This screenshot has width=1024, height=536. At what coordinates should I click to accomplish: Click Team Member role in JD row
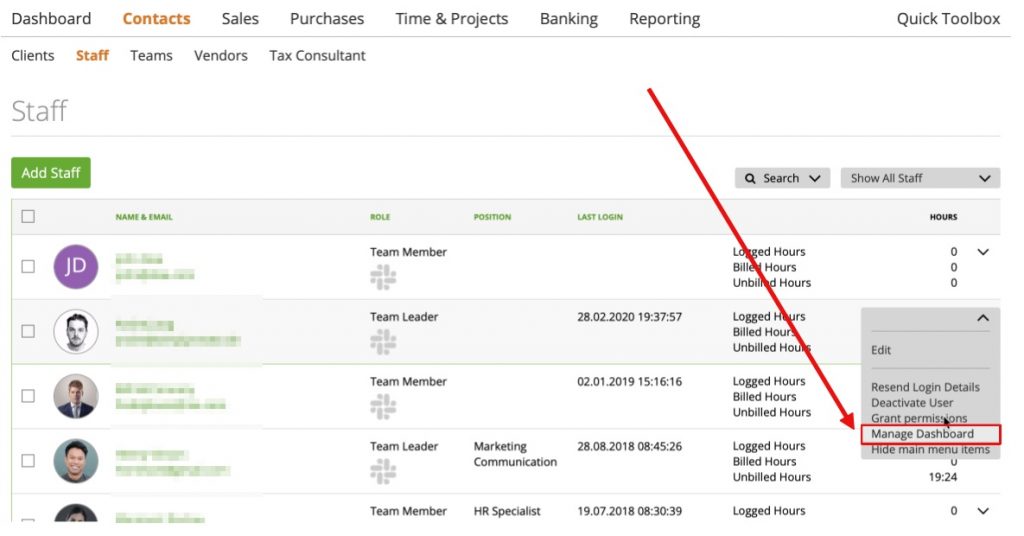pos(408,252)
